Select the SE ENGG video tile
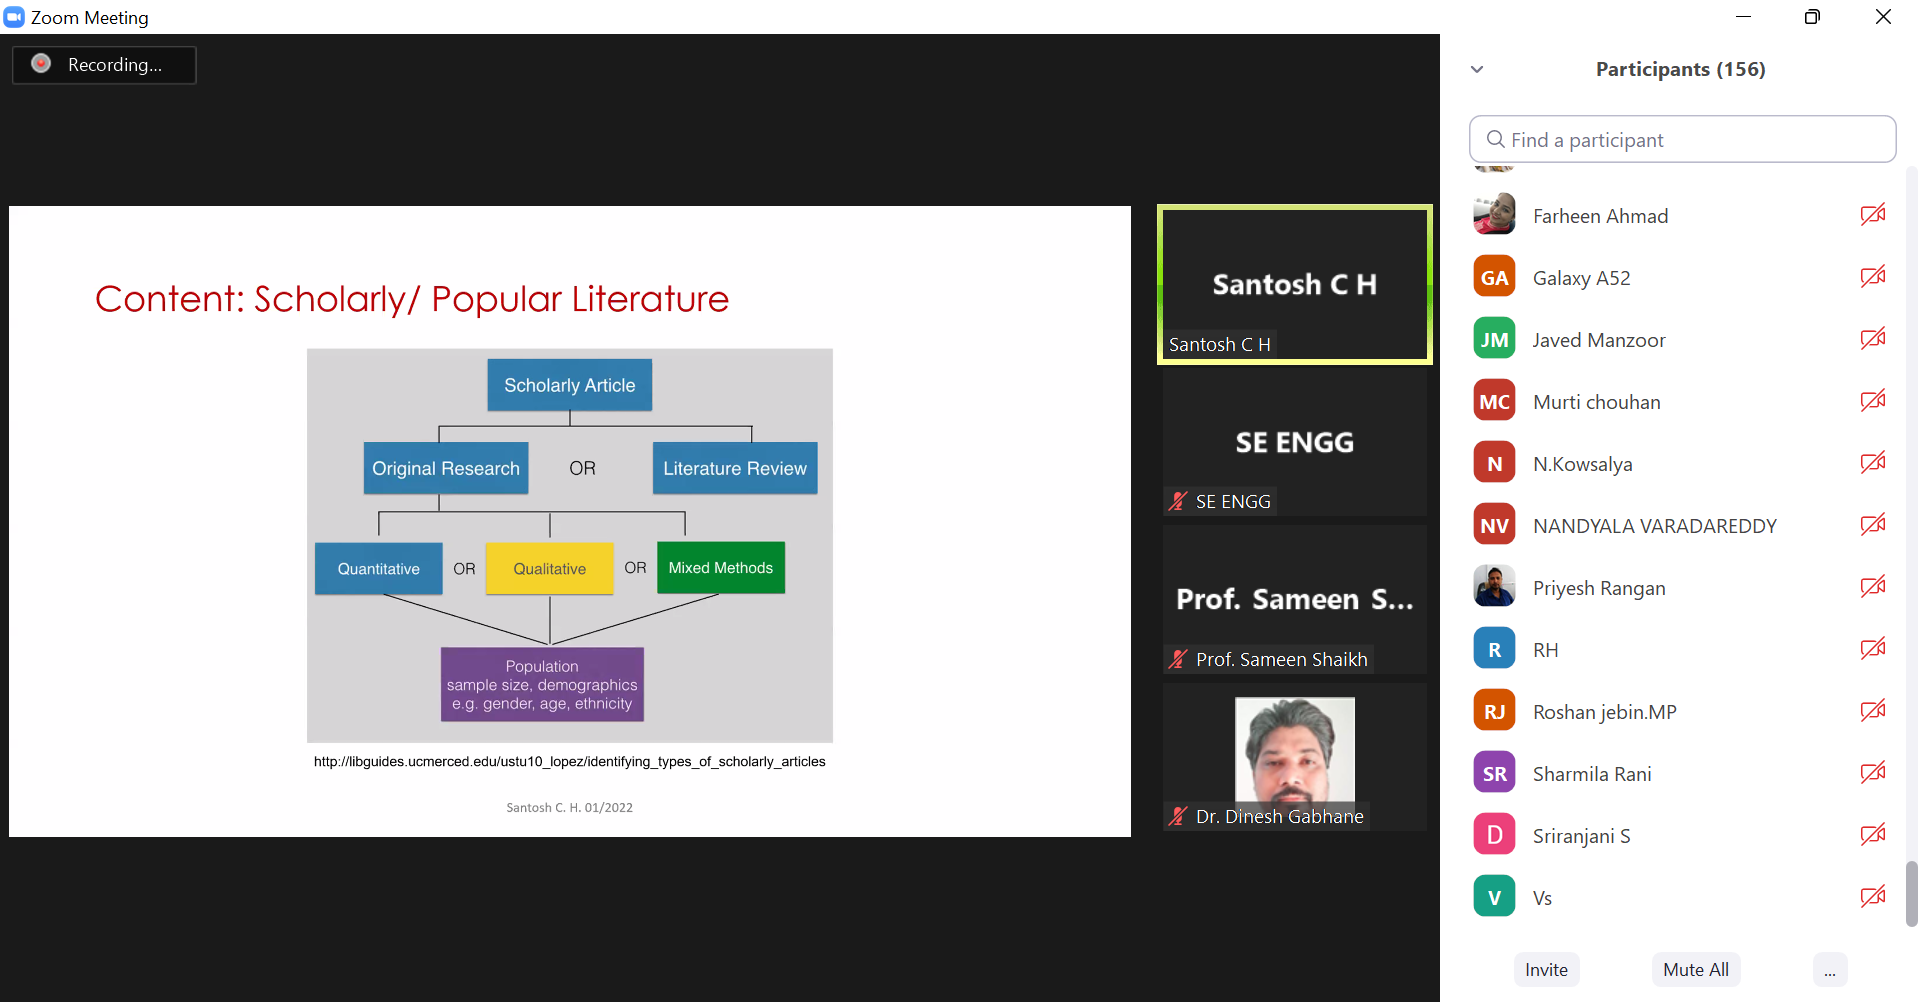Viewport: 1920px width, 1002px height. [x=1295, y=442]
